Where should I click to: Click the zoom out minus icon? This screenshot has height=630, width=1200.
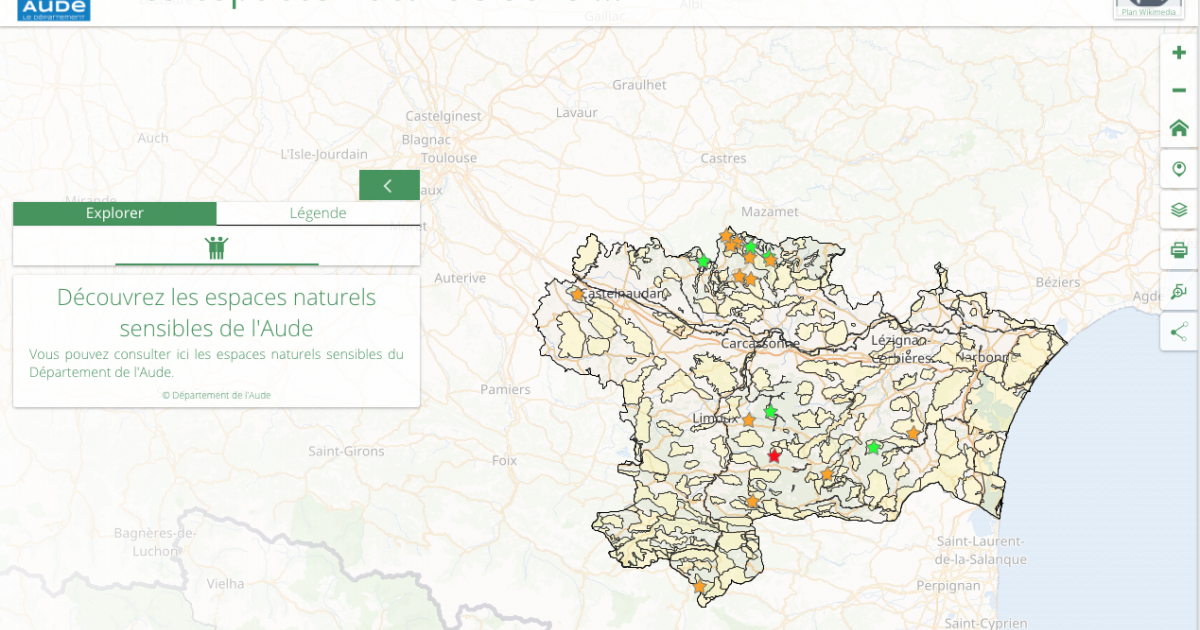coord(1178,89)
